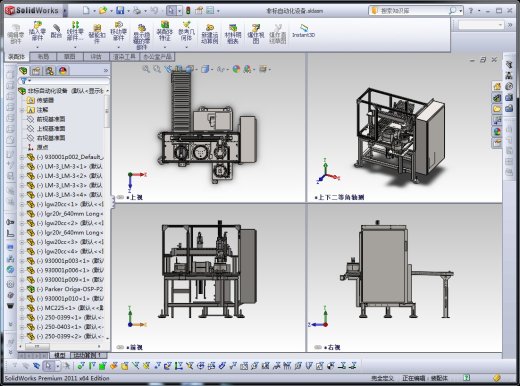Click the New document icon
This screenshot has width=520, height=386.
click(86, 10)
